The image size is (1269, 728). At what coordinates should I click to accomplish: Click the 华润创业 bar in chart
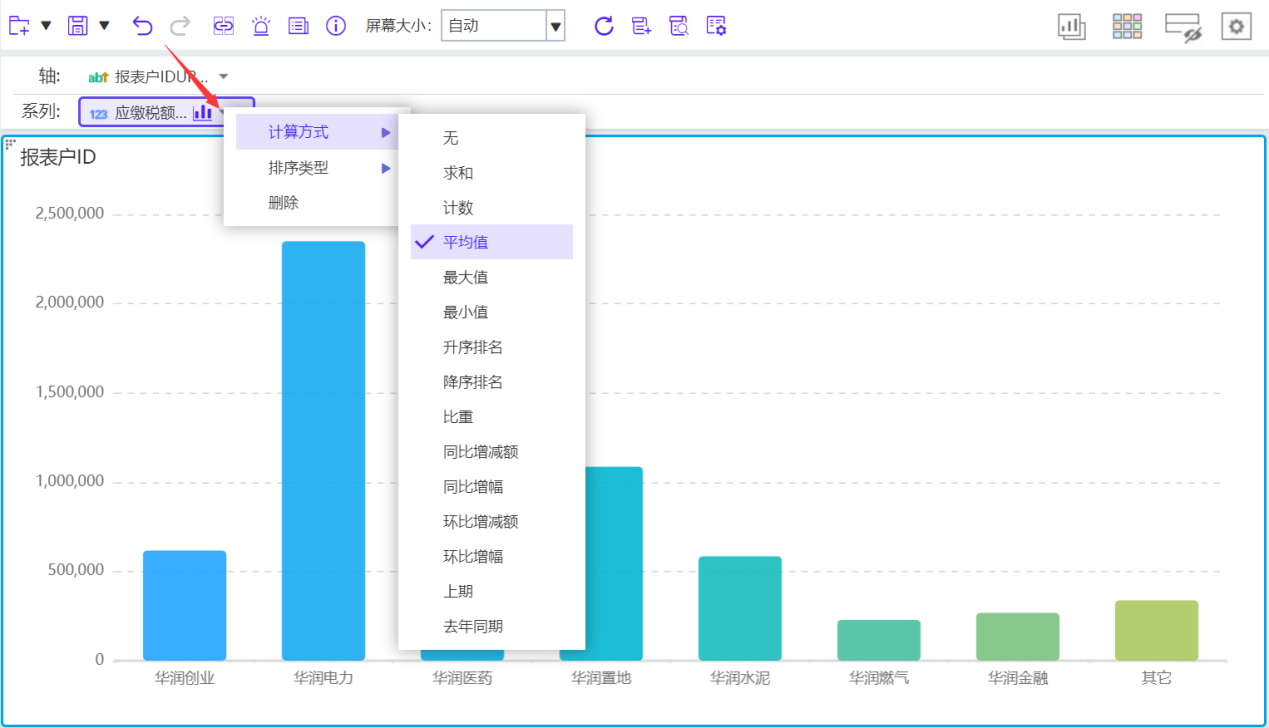pyautogui.click(x=185, y=605)
